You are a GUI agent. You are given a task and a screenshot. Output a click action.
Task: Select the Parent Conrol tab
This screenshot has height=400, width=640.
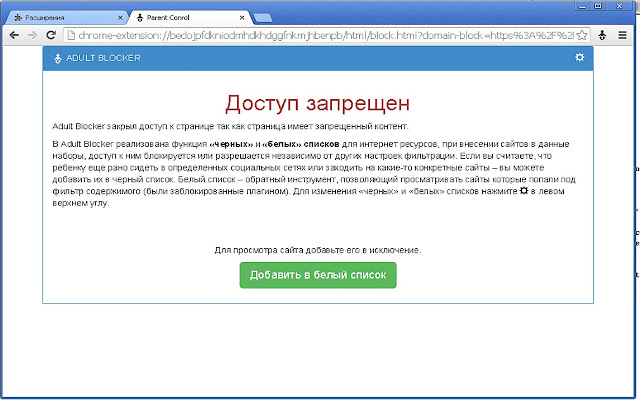tap(189, 18)
